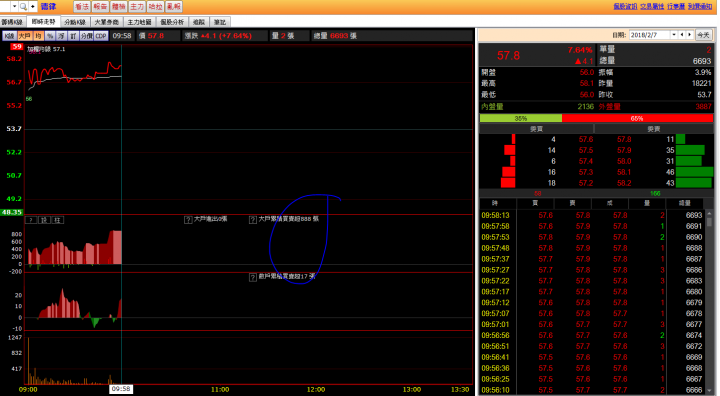The image size is (720, 396).
Task: Click the 09:56:10 tick row
Action: [592, 390]
